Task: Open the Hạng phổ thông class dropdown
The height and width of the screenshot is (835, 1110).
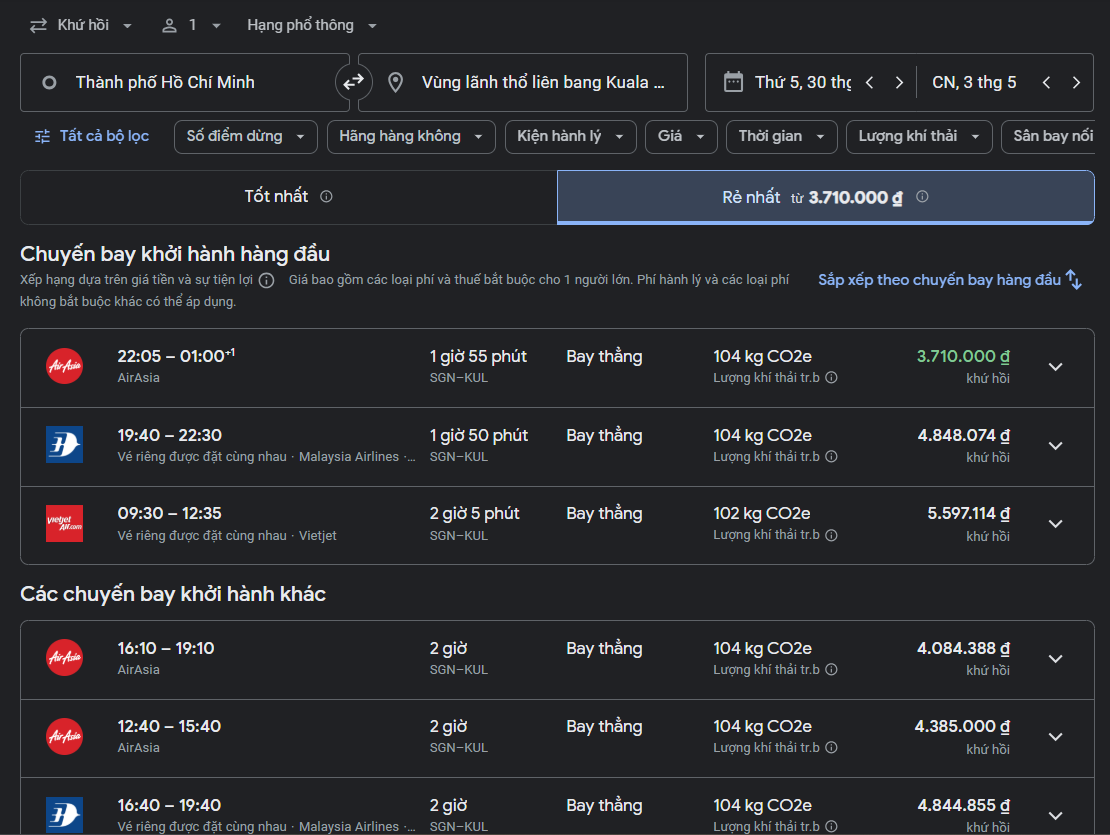Action: click(312, 25)
